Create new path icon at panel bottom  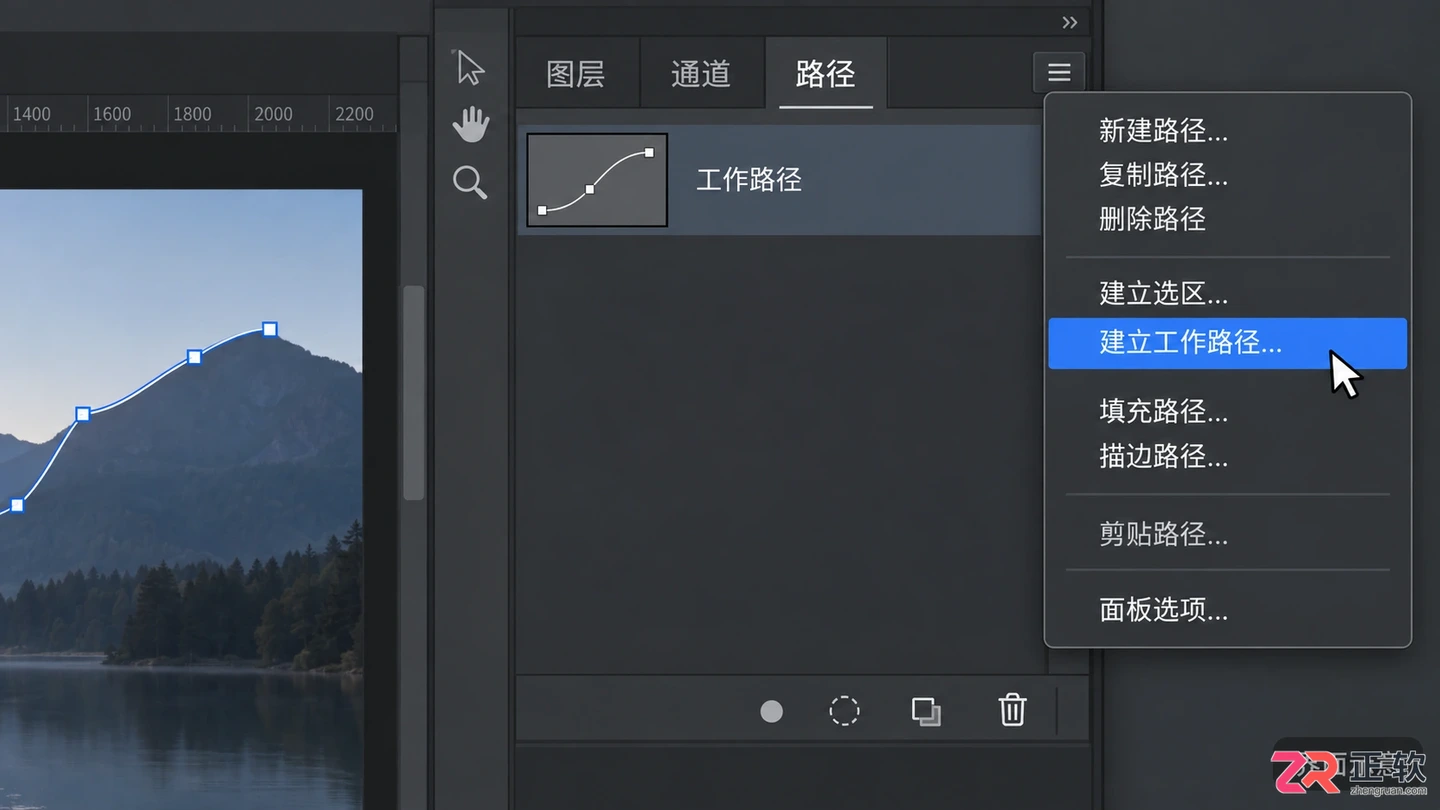click(x=926, y=711)
